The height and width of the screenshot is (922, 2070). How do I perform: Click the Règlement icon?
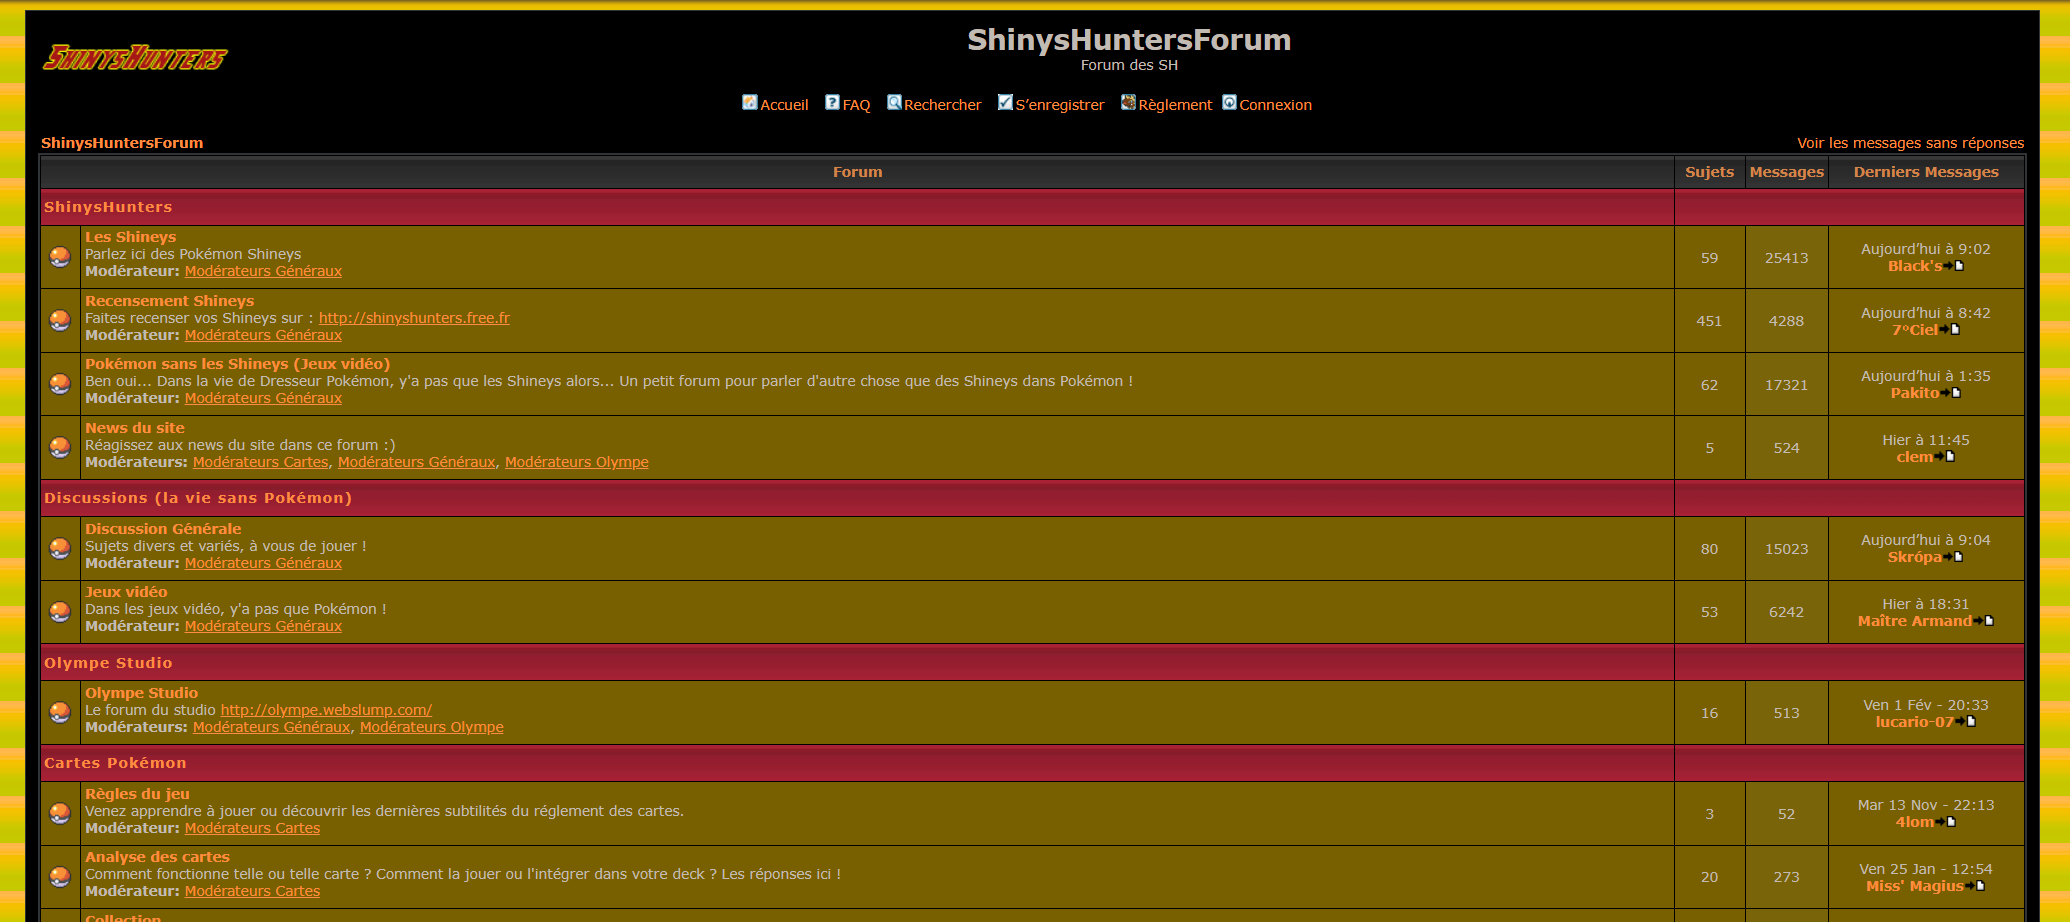click(1128, 102)
